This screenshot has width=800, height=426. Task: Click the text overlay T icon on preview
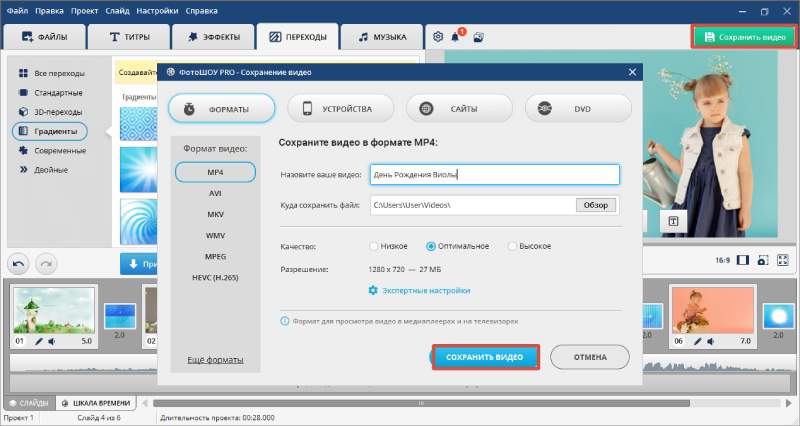pyautogui.click(x=673, y=221)
